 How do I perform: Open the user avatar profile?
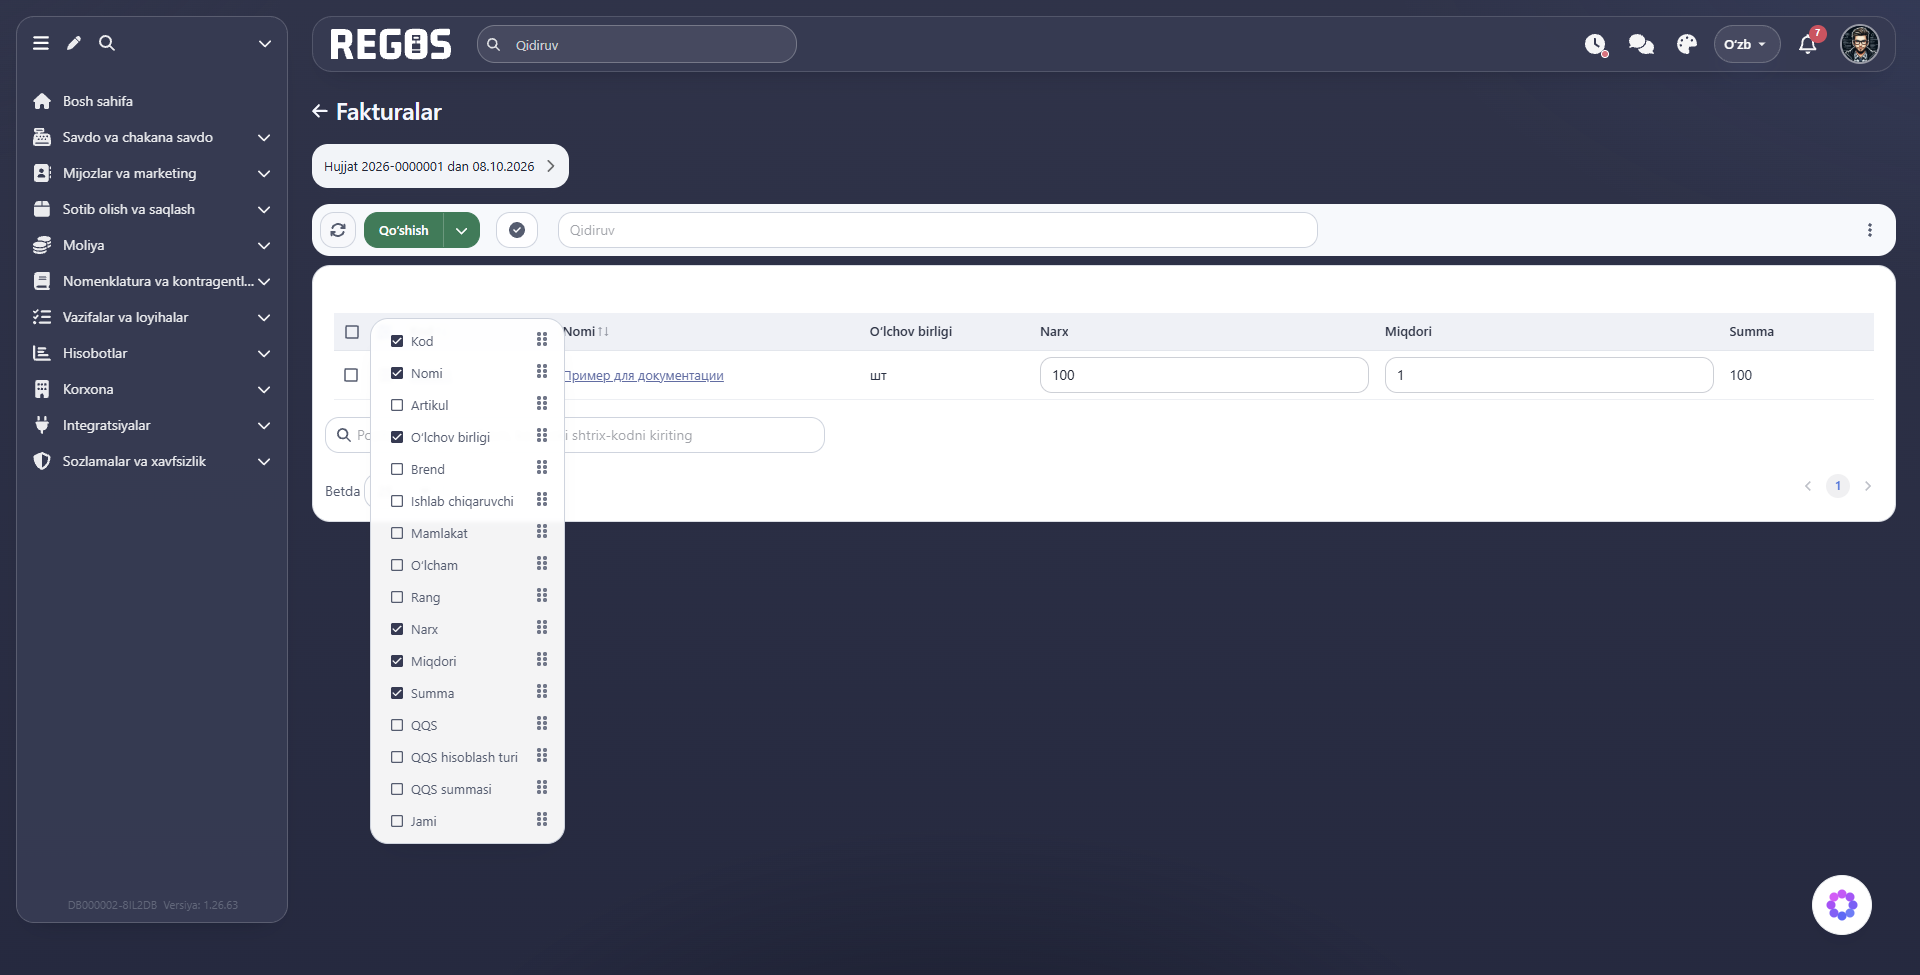[1860, 44]
